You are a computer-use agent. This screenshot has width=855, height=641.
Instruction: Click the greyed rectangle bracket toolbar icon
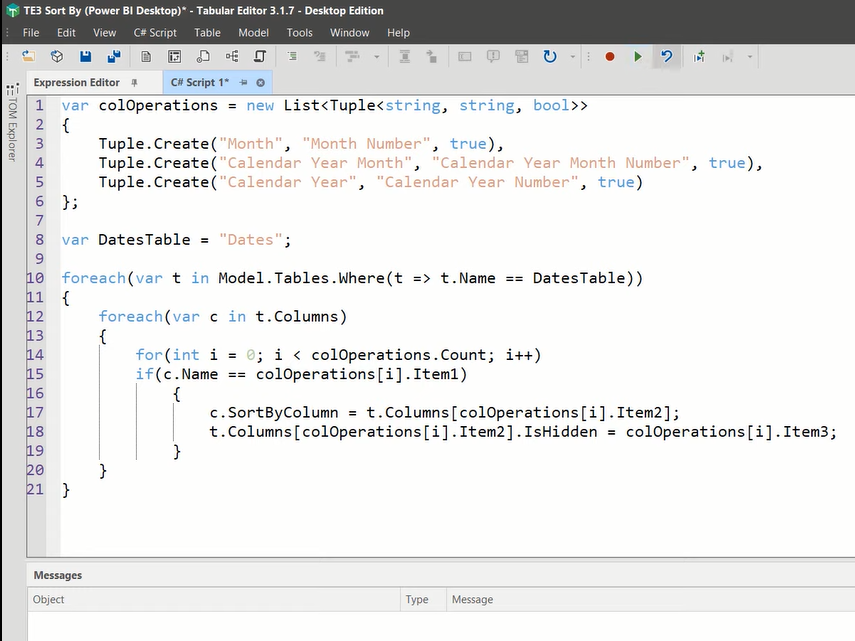(465, 57)
